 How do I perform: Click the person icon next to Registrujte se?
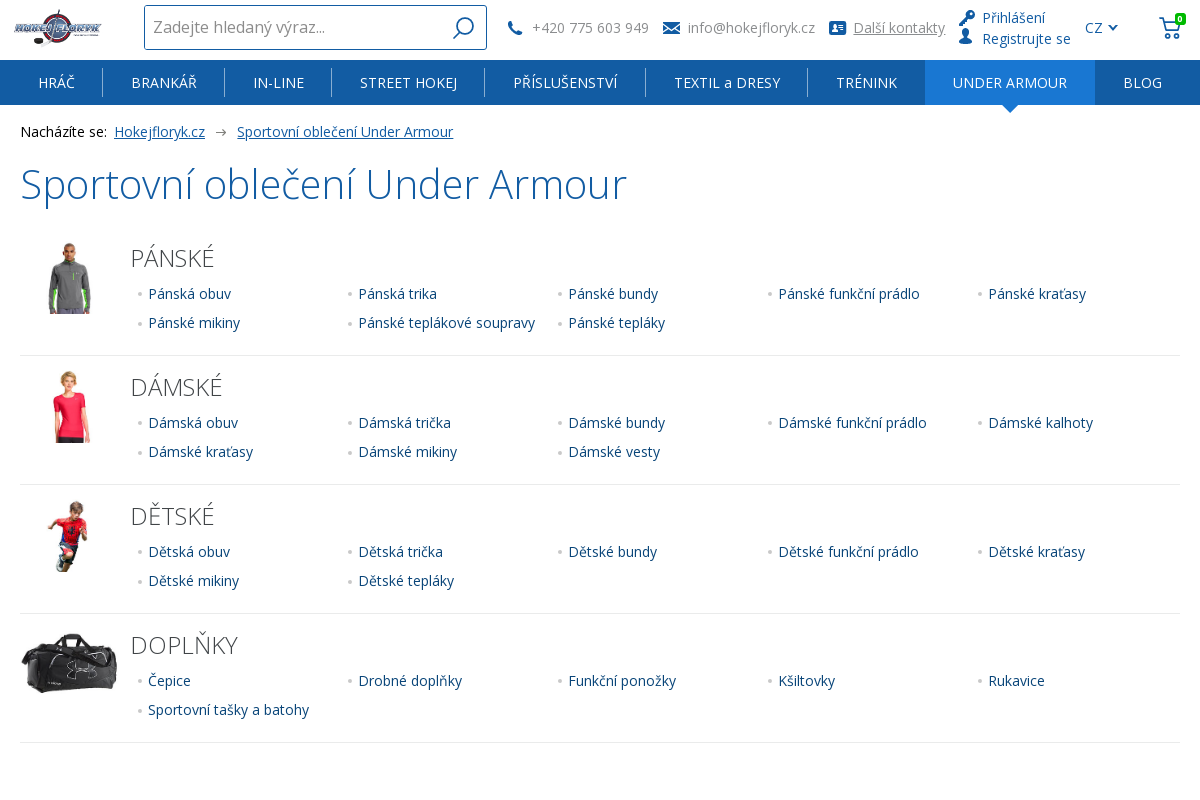click(965, 36)
